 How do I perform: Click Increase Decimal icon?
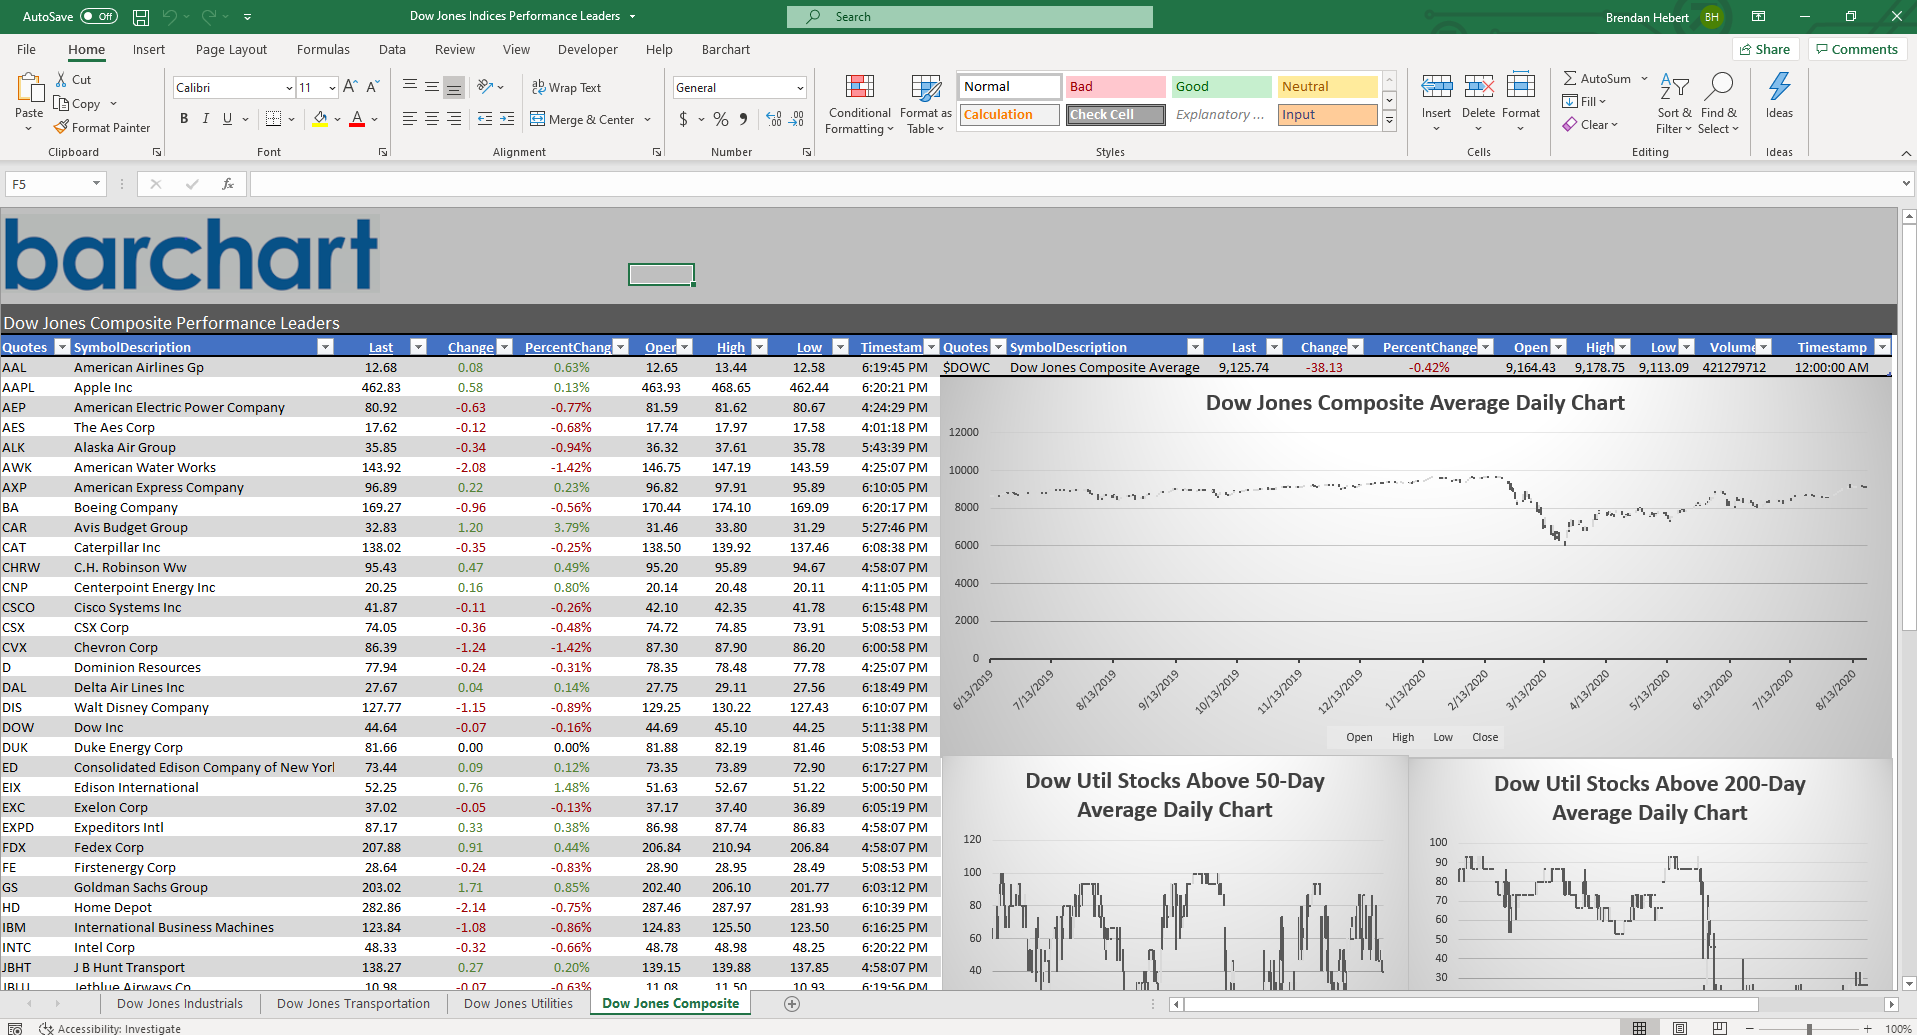tap(774, 119)
